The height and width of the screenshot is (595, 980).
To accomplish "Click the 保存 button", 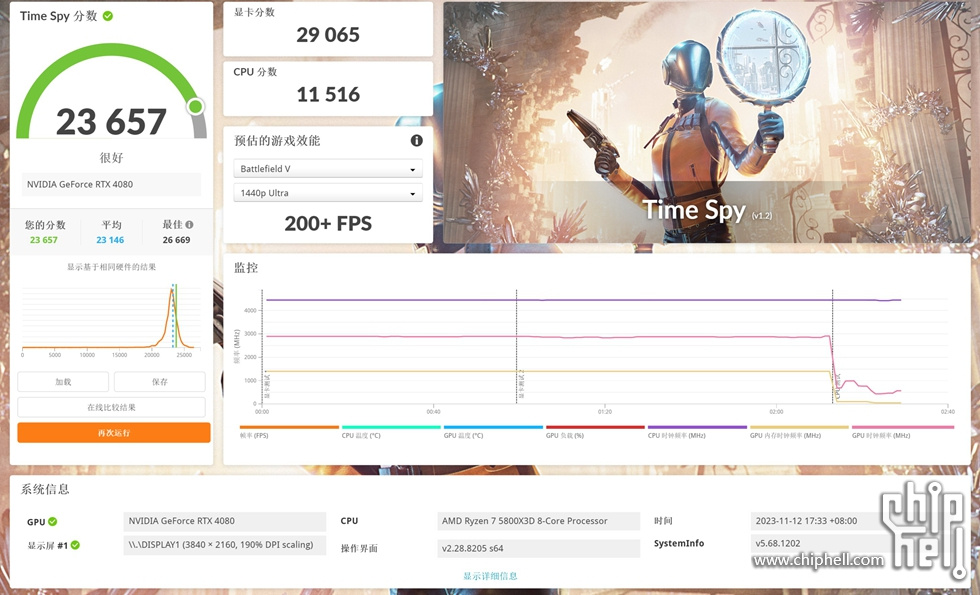I will [159, 381].
